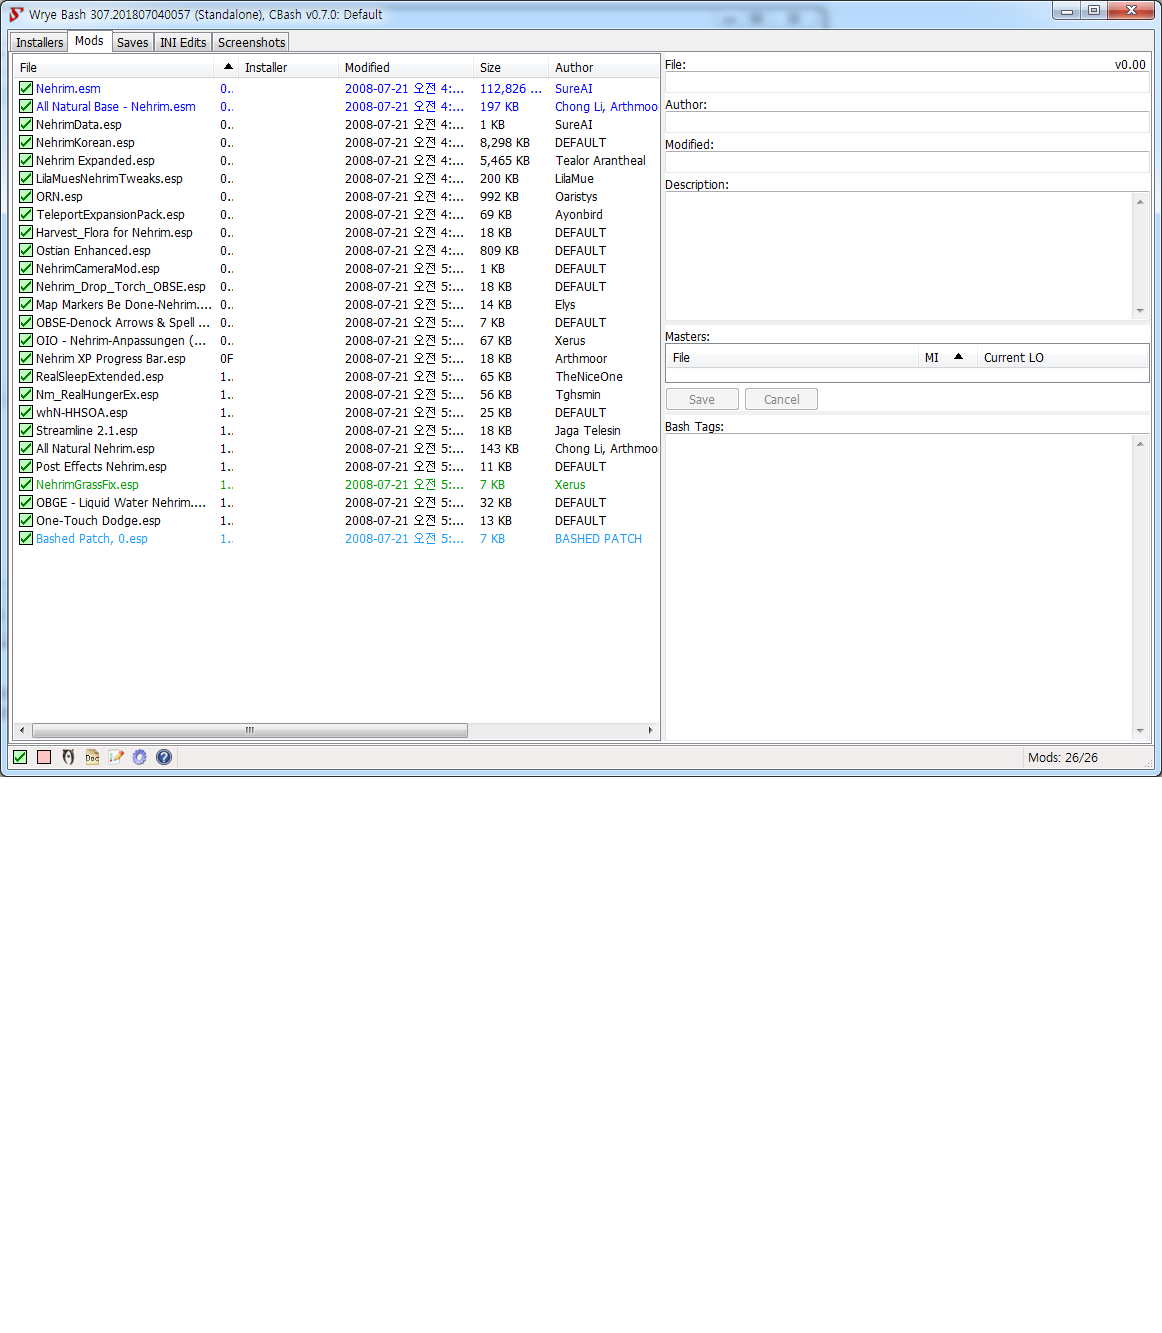Switch to the Installers tab
The width and height of the screenshot is (1162, 1333).
coord(39,42)
